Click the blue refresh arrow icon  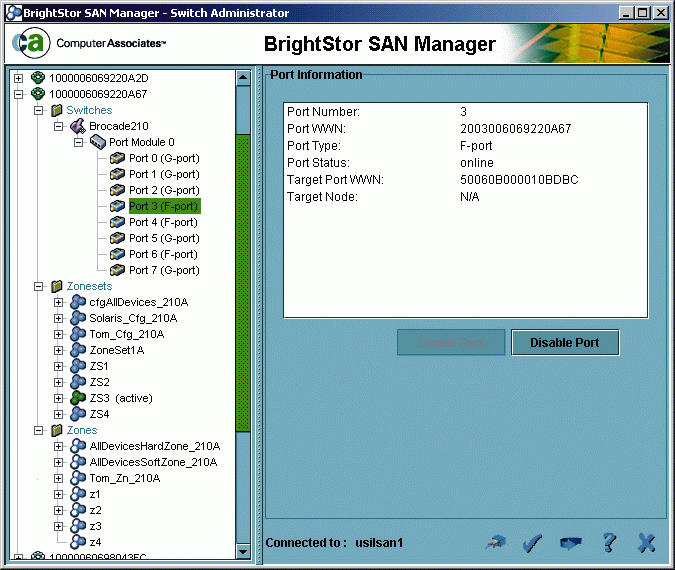(570, 543)
